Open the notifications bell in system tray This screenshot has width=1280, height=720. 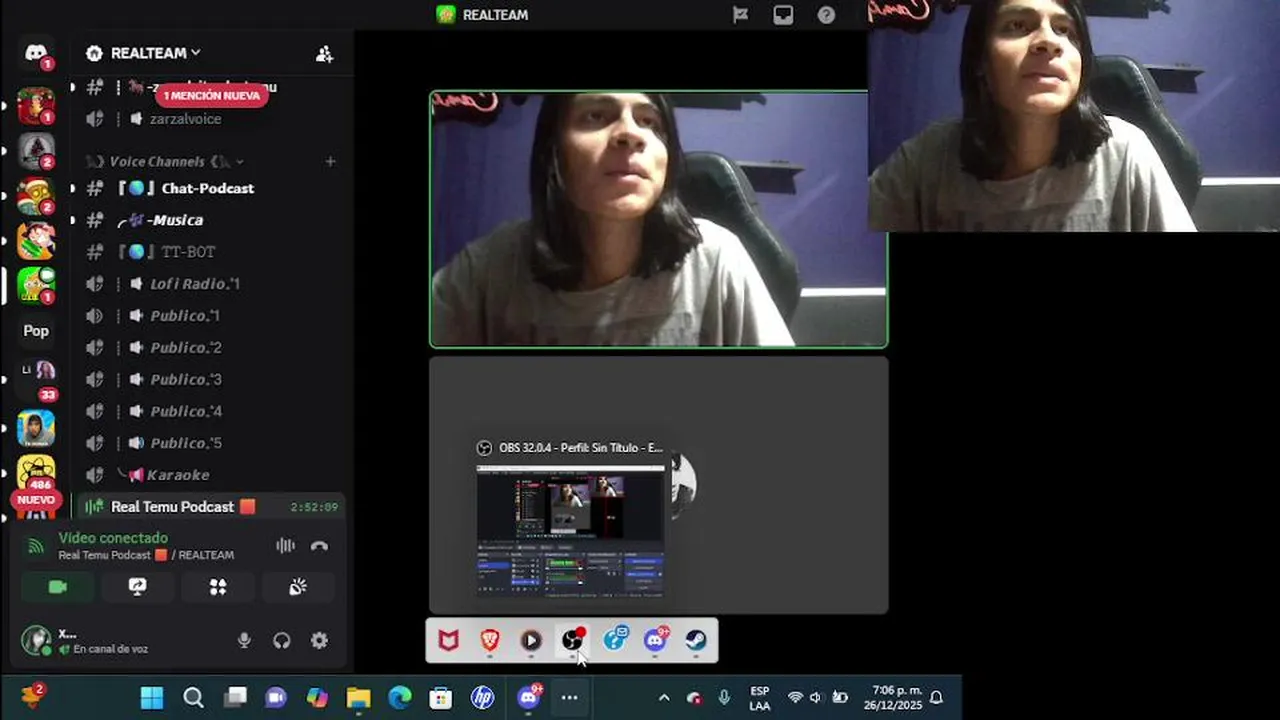pyautogui.click(x=936, y=698)
